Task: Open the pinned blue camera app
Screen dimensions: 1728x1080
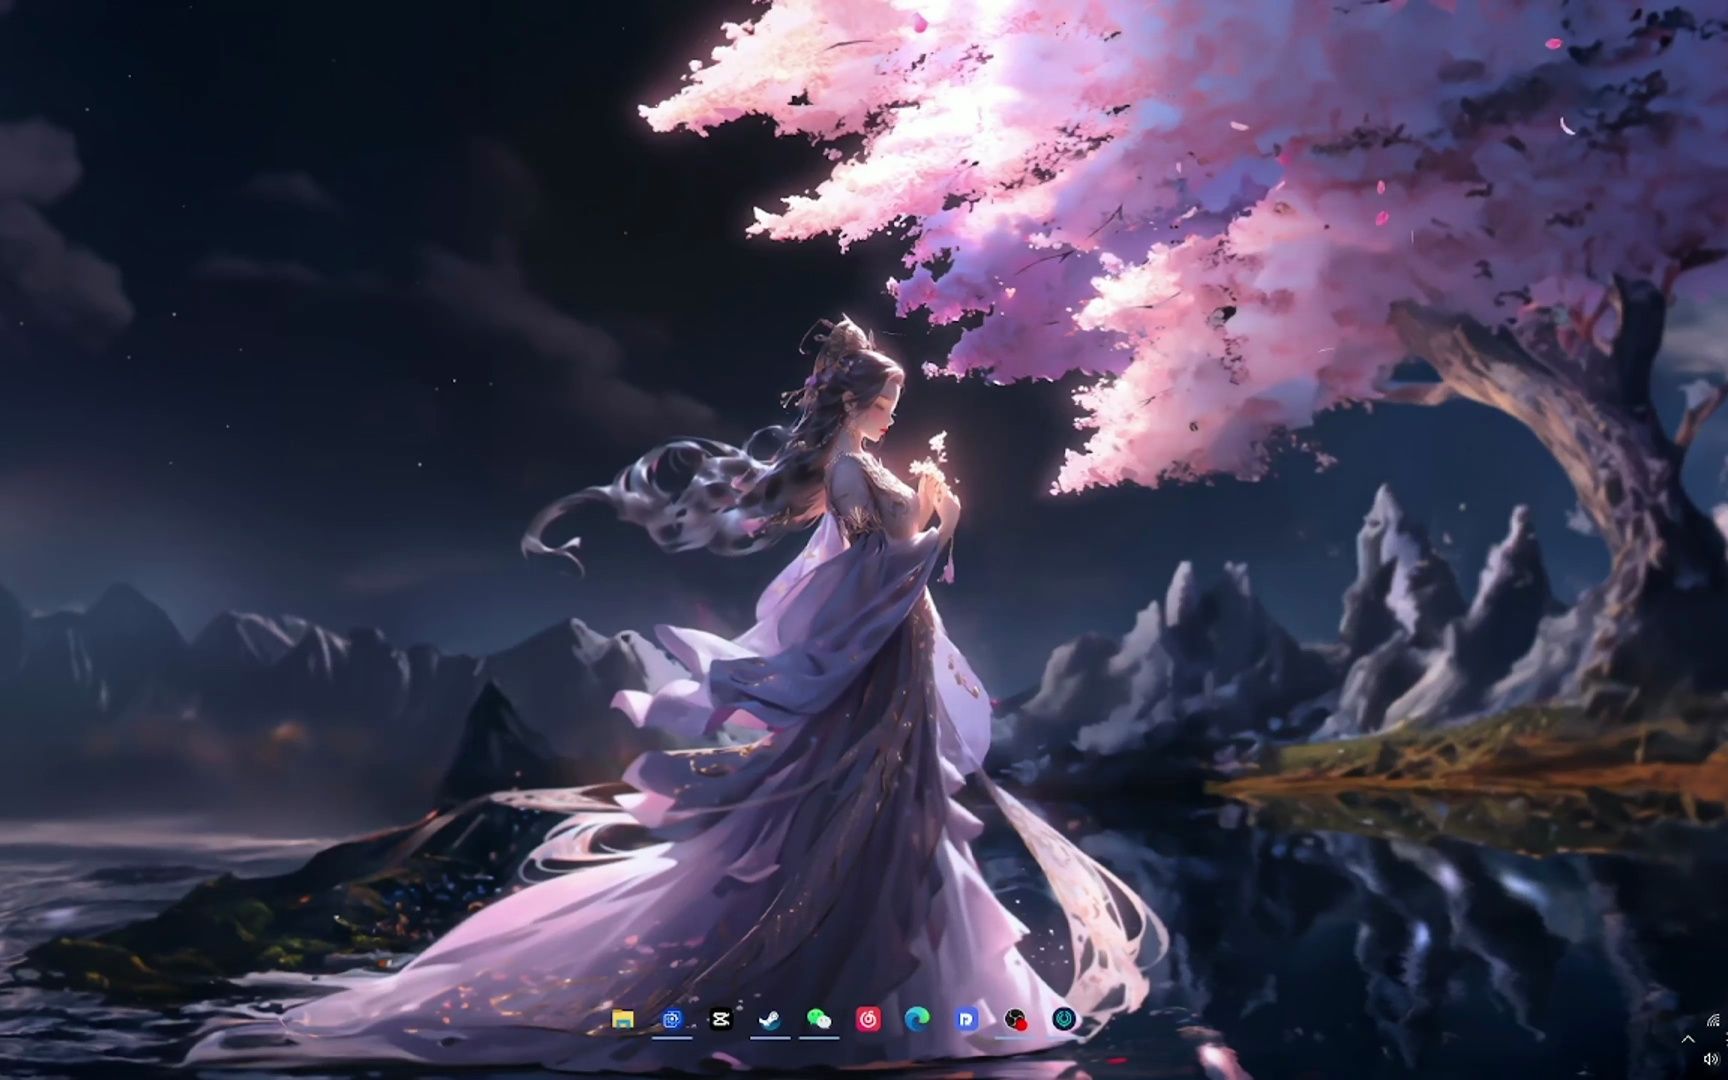Action: click(672, 1020)
